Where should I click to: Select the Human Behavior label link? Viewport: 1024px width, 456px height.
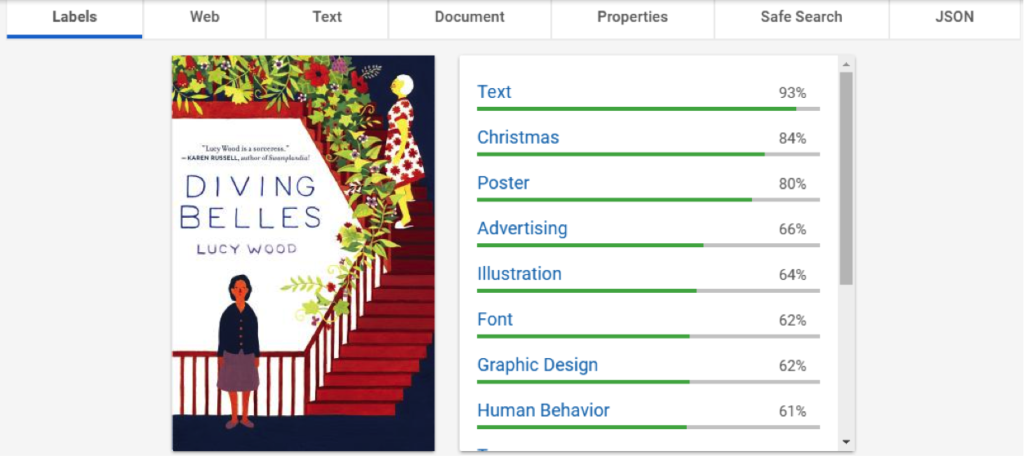point(543,411)
